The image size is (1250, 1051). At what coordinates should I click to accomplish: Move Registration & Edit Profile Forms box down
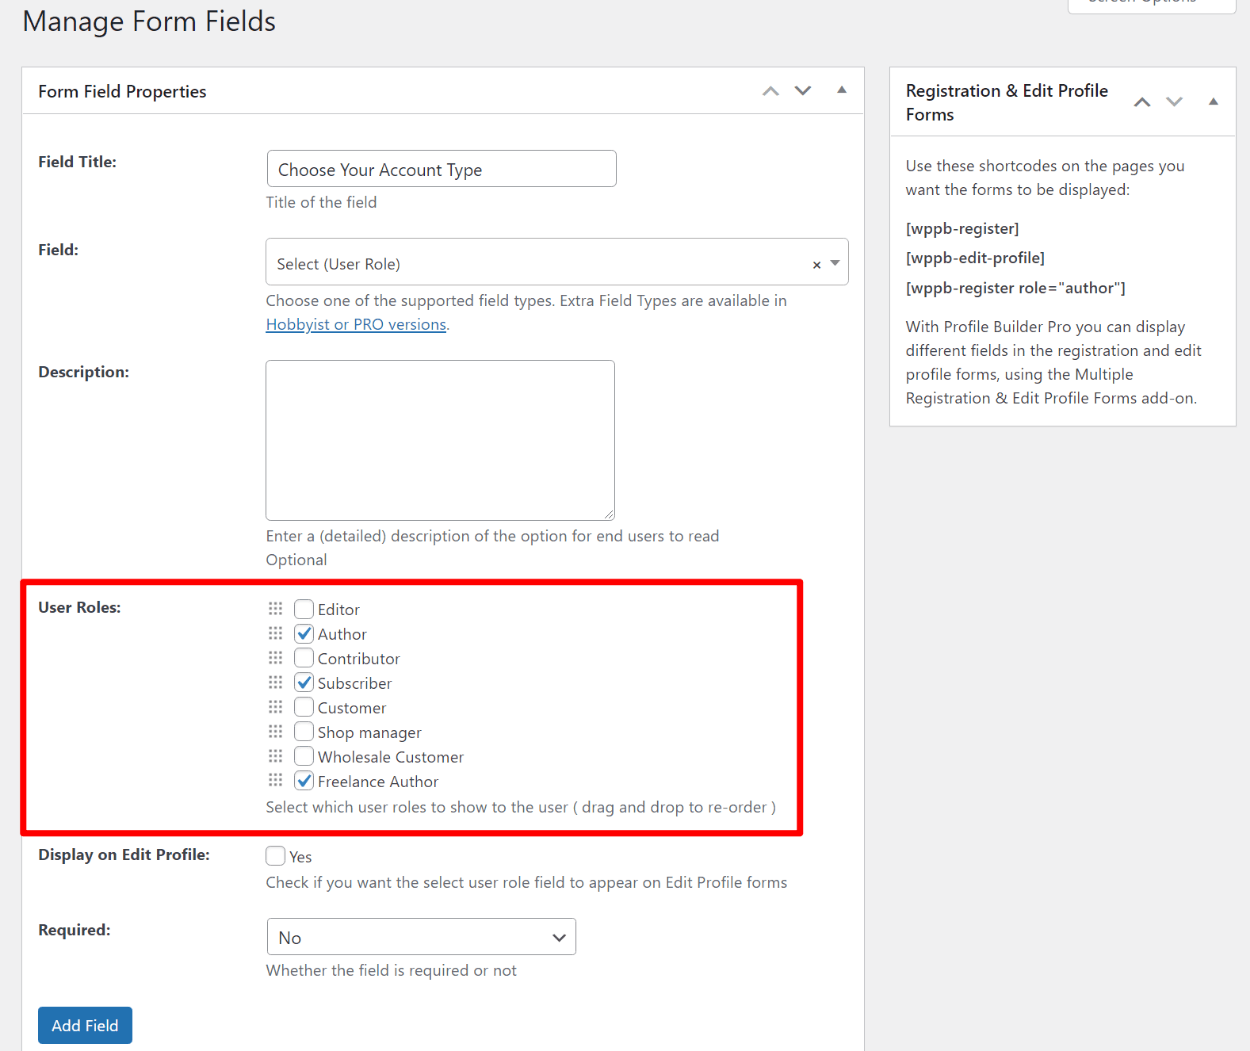coord(1175,102)
